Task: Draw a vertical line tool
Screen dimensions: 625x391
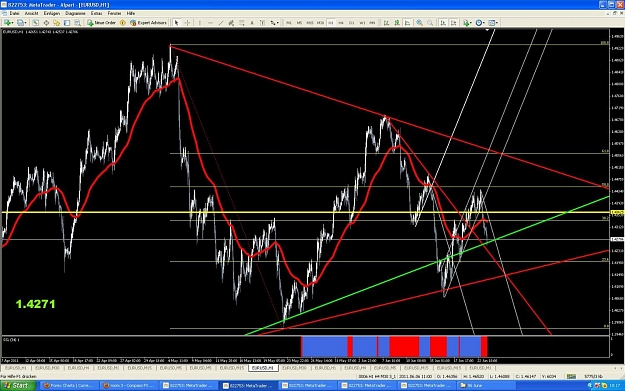Action: point(200,23)
